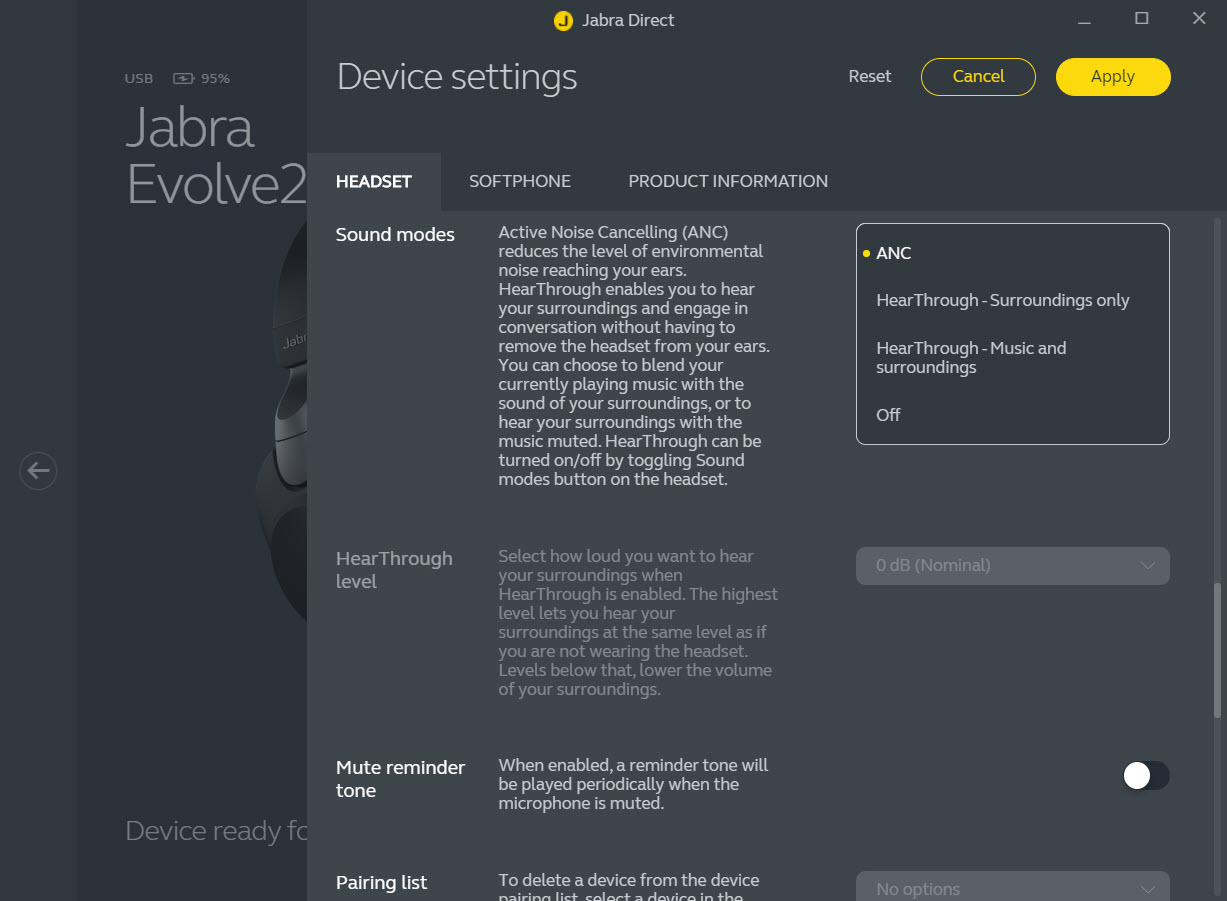Click the Jabra headset product image
The image size is (1227, 901).
tap(281, 420)
